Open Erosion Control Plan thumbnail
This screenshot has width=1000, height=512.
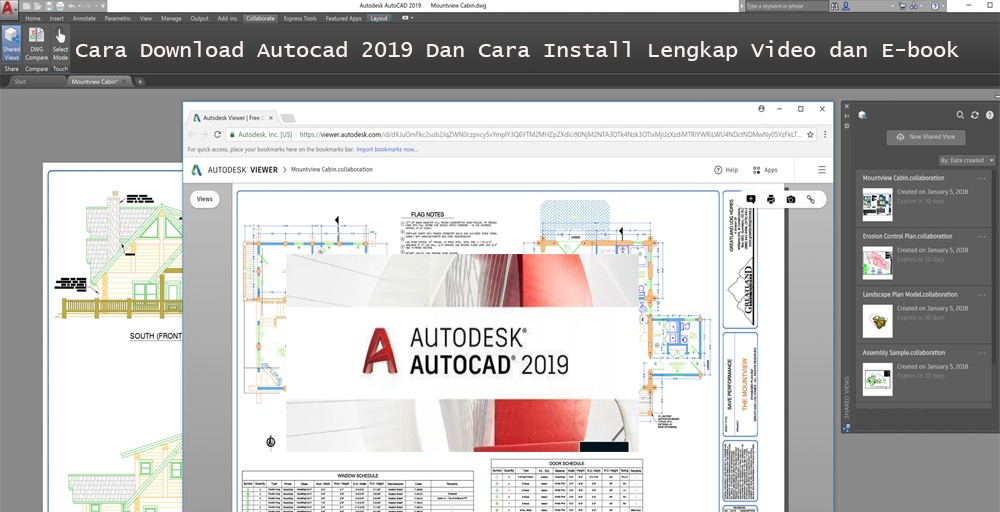(878, 263)
